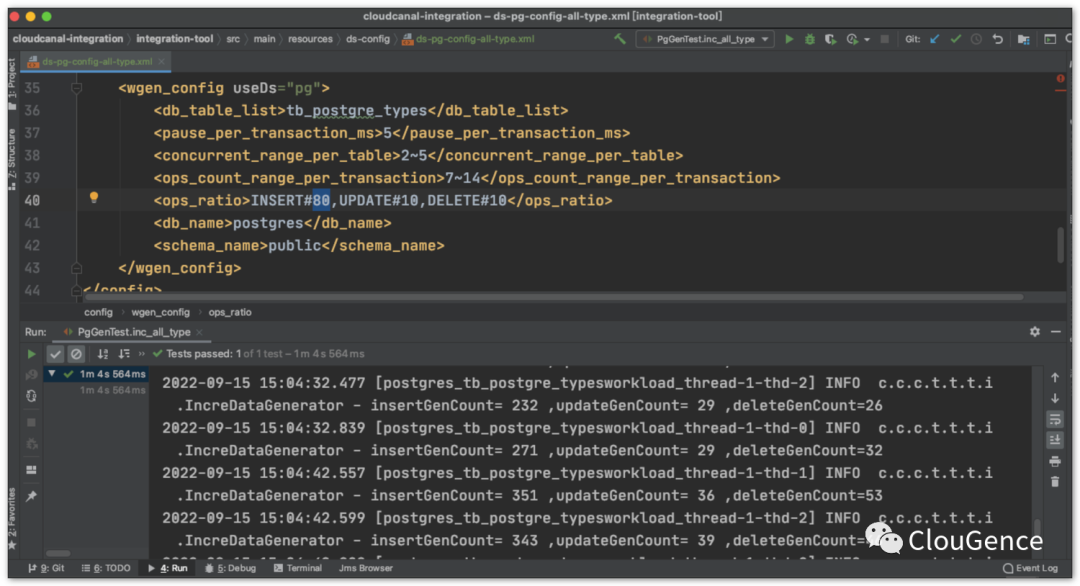
Task: Rerun the test with the green arrow in the Run panel
Action: [31, 354]
